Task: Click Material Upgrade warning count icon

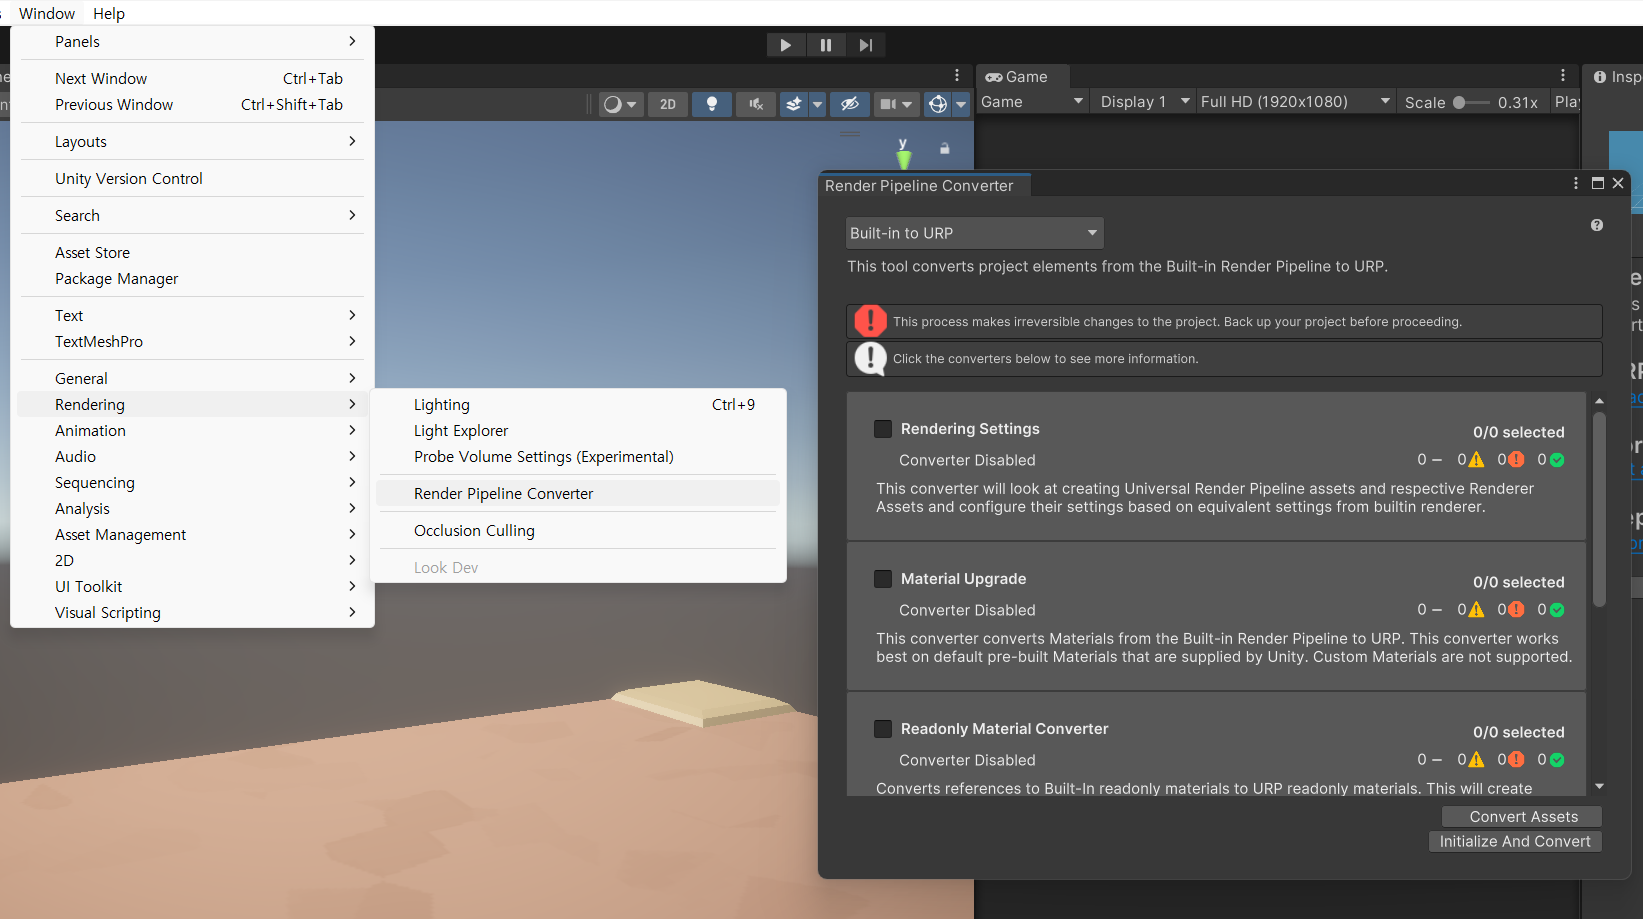Action: (x=1476, y=610)
